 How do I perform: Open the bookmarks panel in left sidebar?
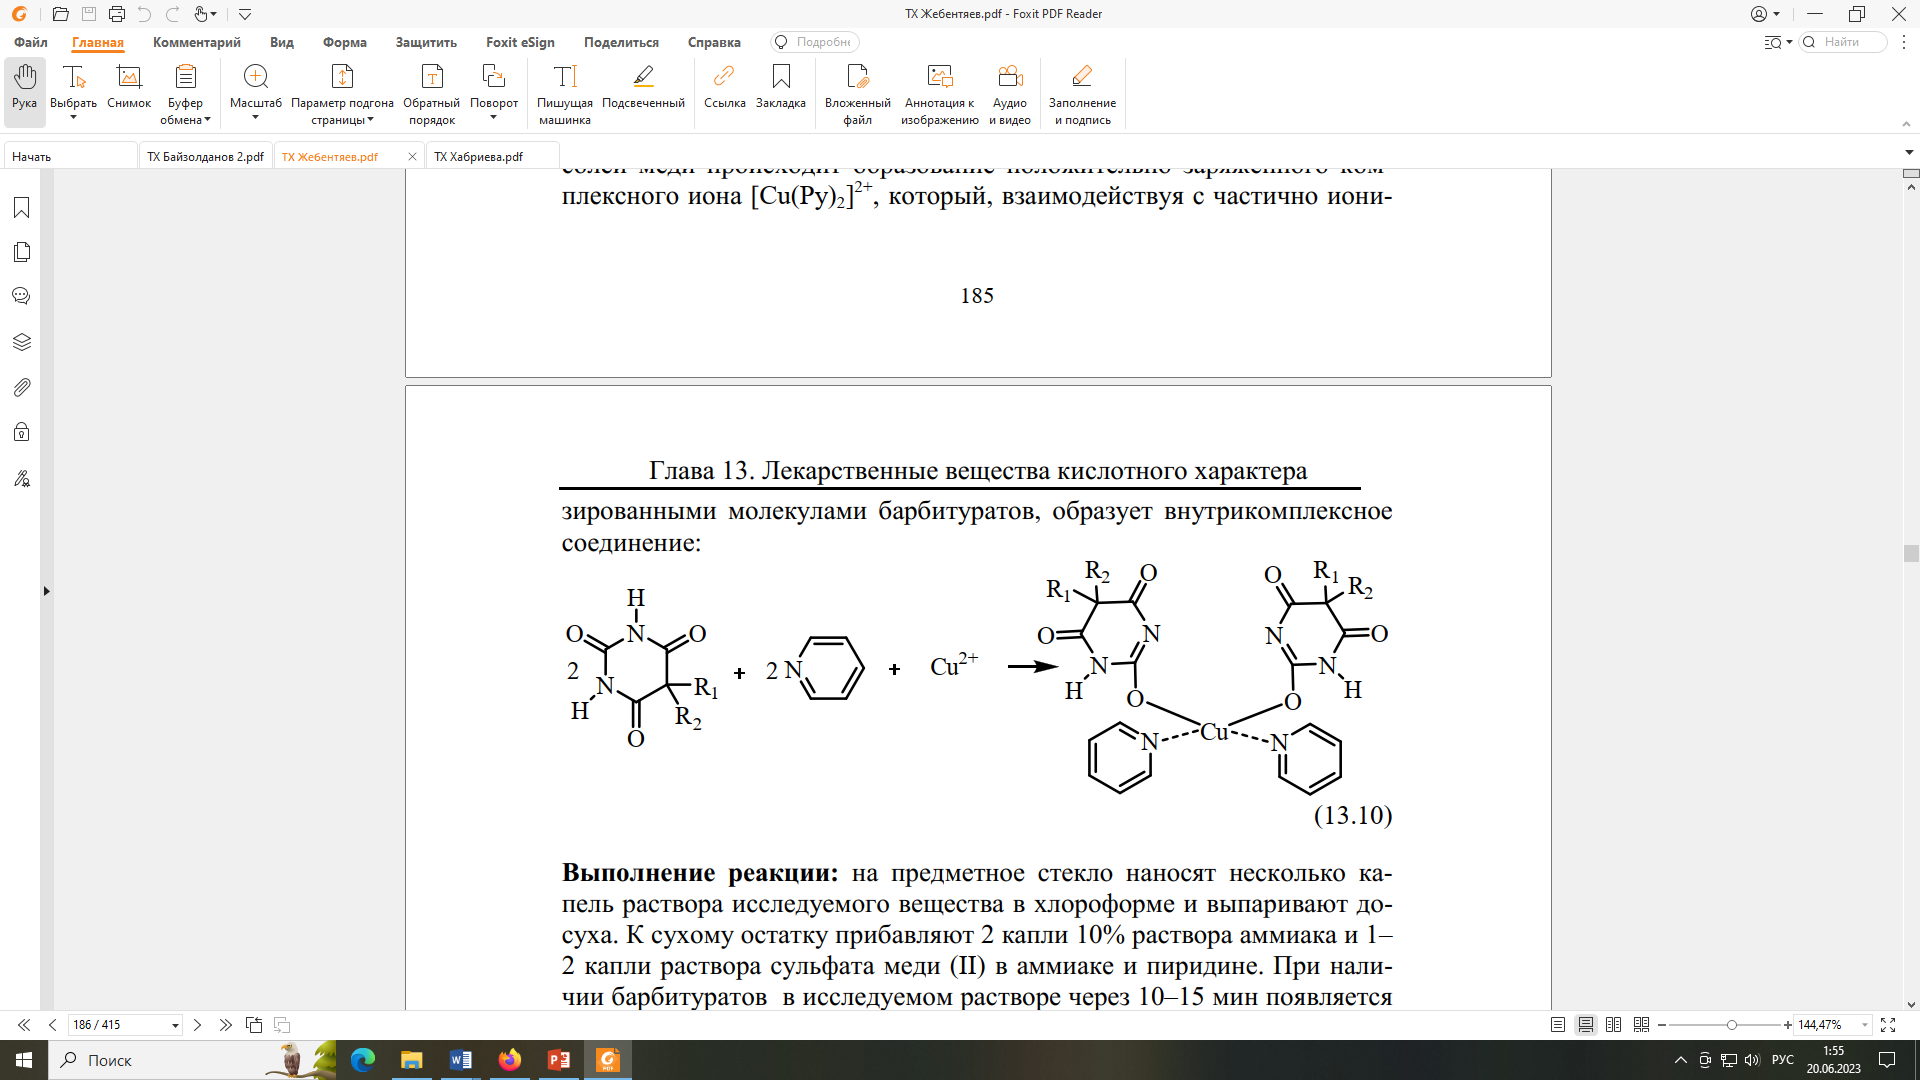coord(21,207)
